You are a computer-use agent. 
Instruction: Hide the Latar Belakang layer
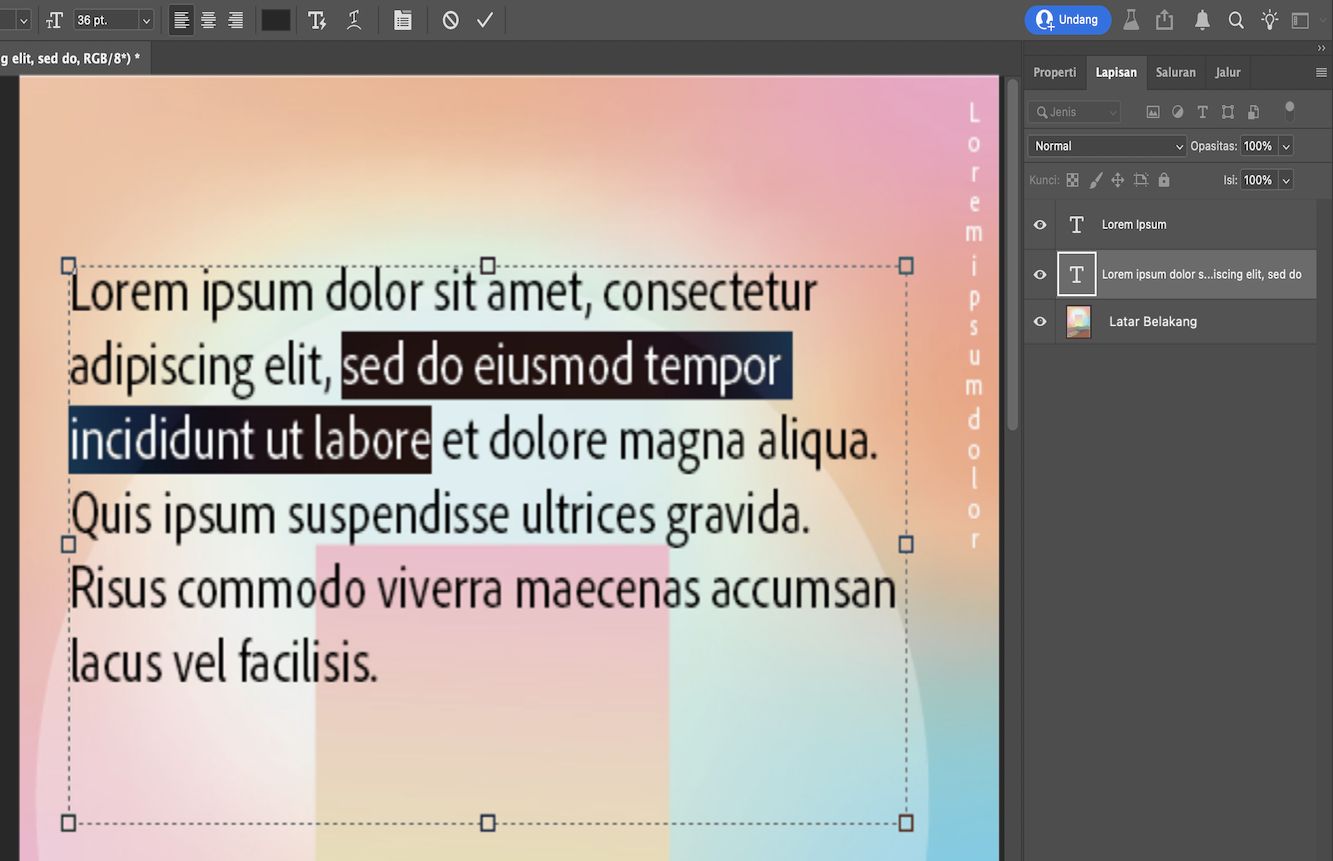click(x=1039, y=321)
